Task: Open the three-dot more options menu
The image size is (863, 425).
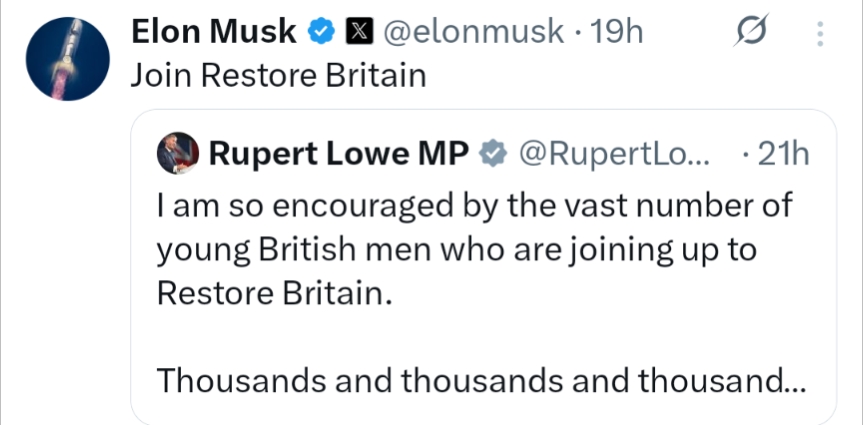Action: click(x=820, y=35)
